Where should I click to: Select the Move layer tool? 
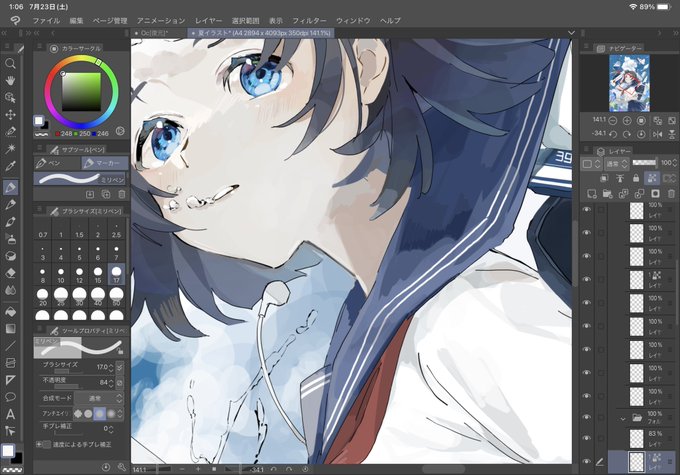coord(10,115)
